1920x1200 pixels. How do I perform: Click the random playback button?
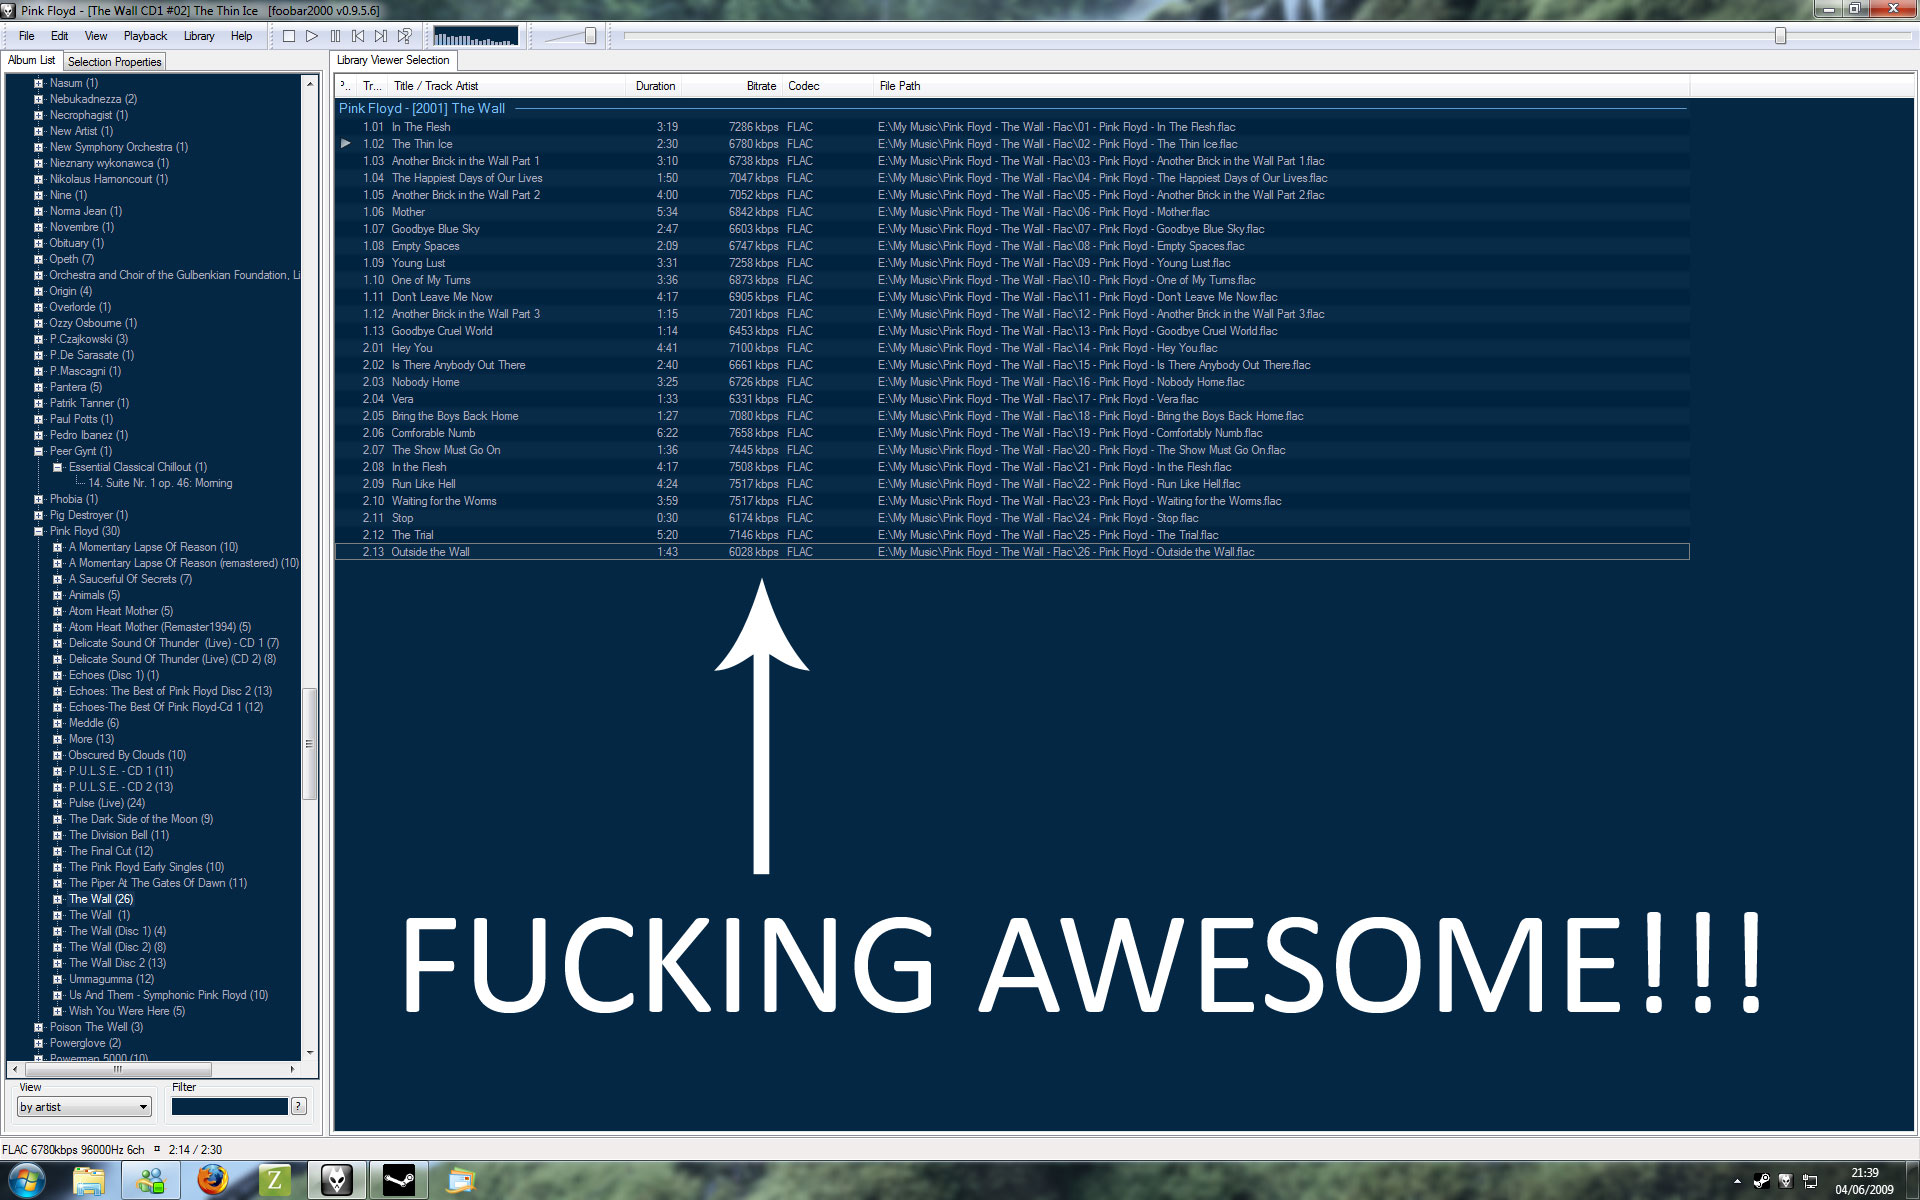tap(404, 36)
